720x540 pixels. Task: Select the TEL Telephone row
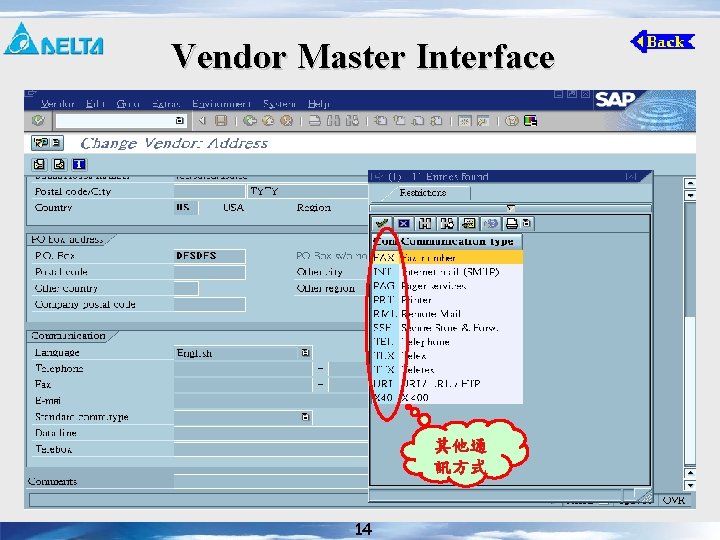[x=447, y=342]
